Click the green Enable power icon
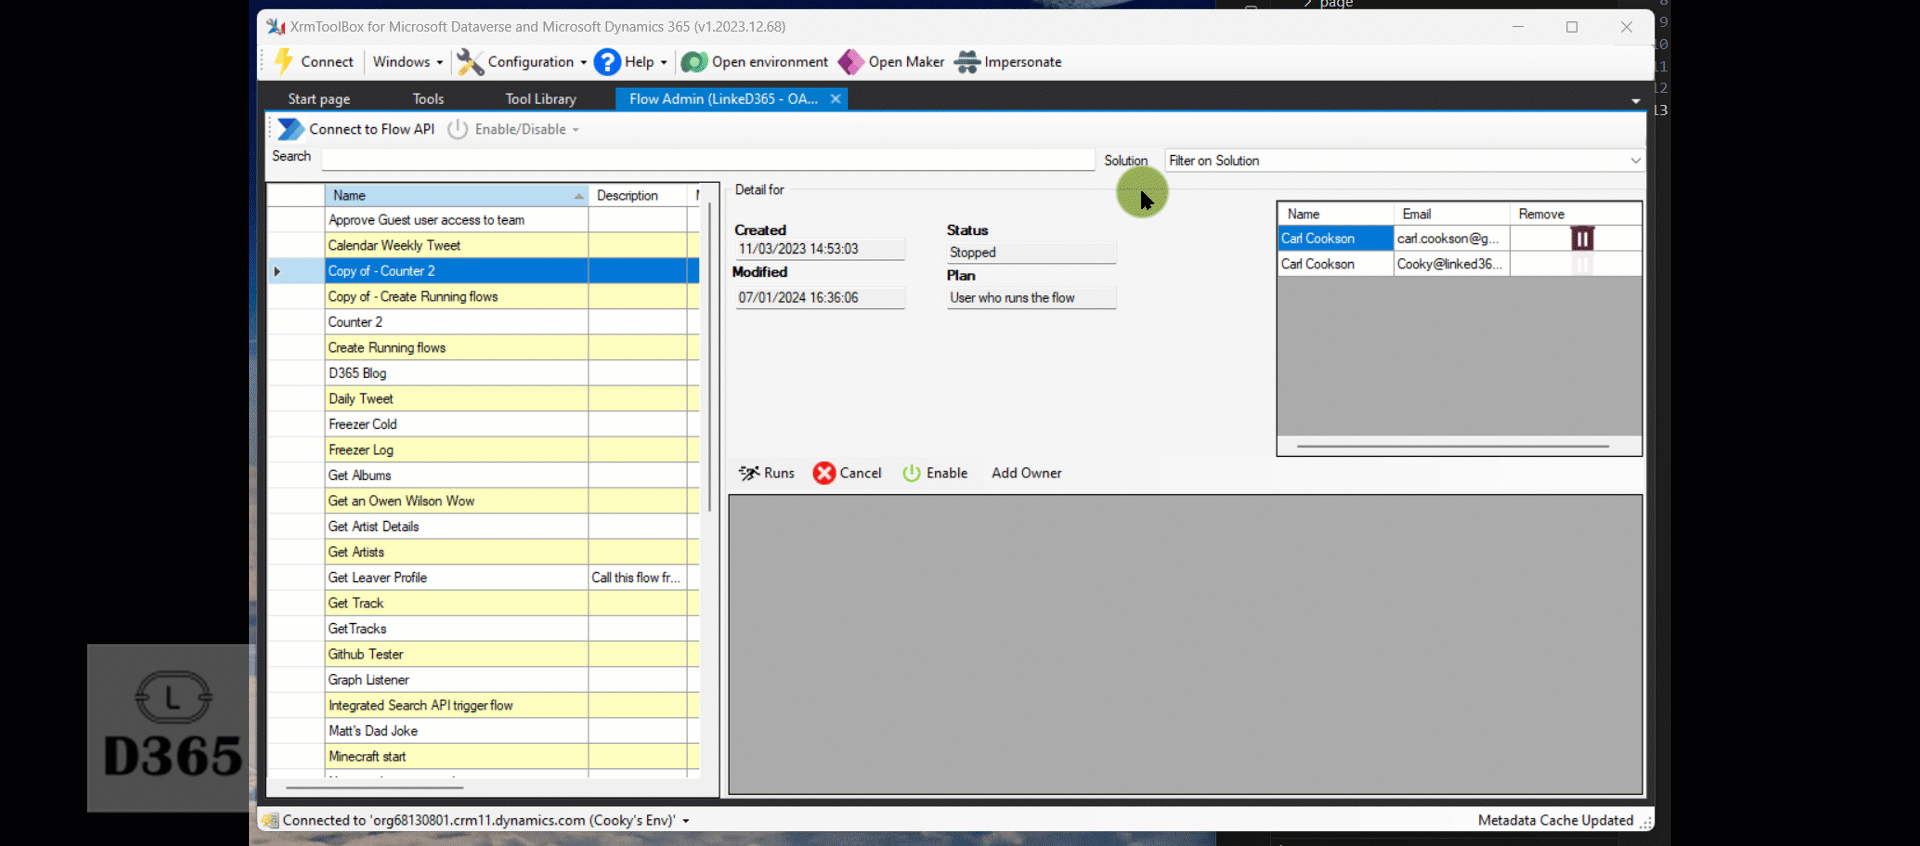 point(911,473)
